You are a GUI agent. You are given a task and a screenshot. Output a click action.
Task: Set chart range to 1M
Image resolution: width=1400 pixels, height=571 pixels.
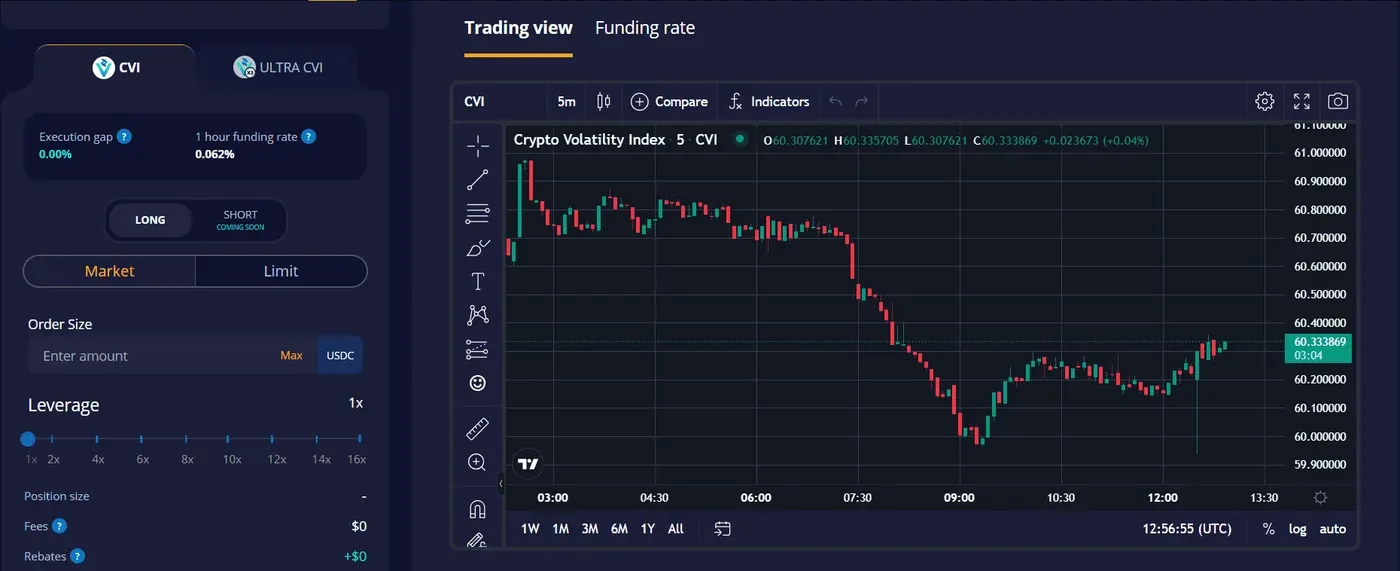click(561, 528)
